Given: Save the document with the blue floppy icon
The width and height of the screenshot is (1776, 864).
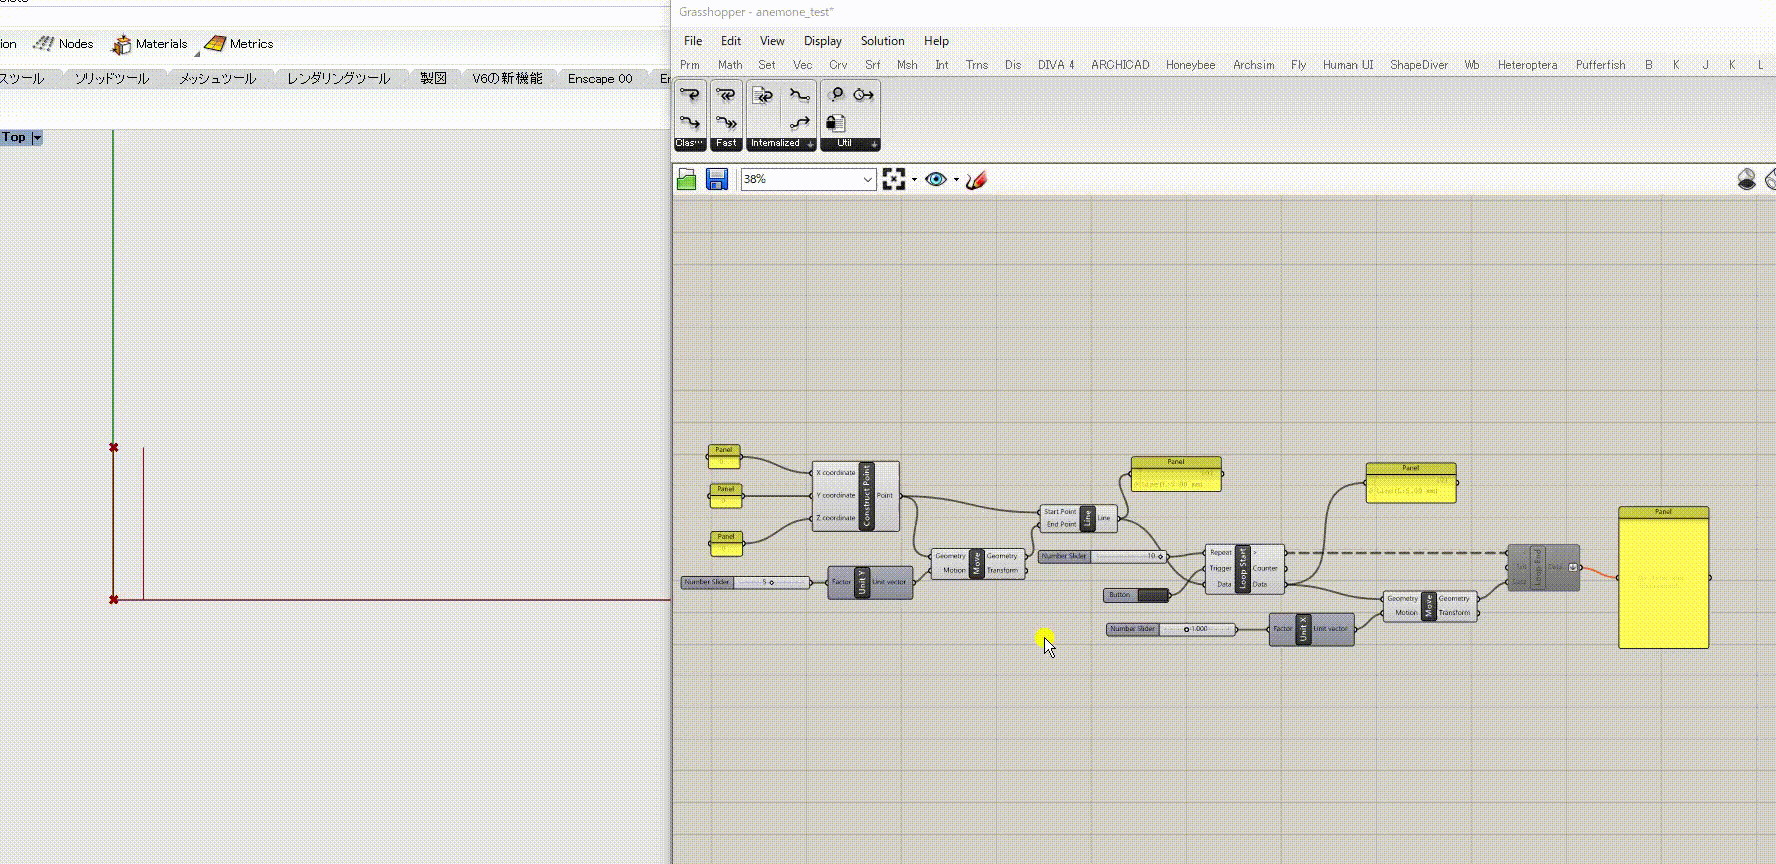Looking at the screenshot, I should (717, 179).
